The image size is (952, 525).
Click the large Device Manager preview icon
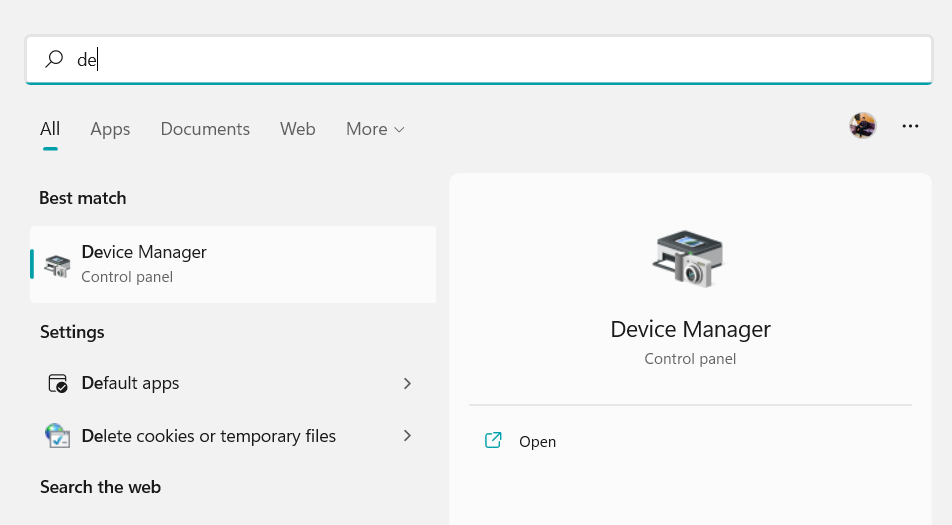[x=690, y=259]
